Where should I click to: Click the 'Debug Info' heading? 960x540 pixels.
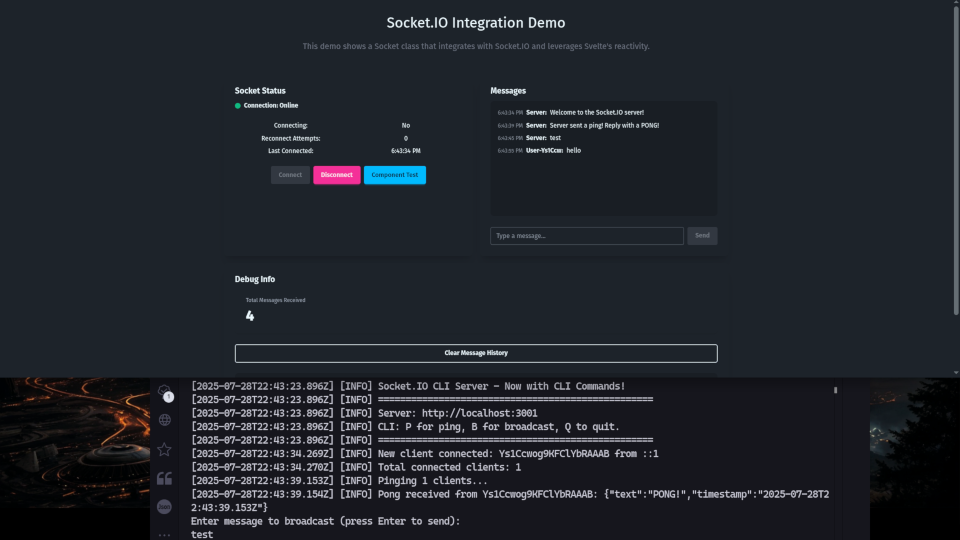click(255, 279)
